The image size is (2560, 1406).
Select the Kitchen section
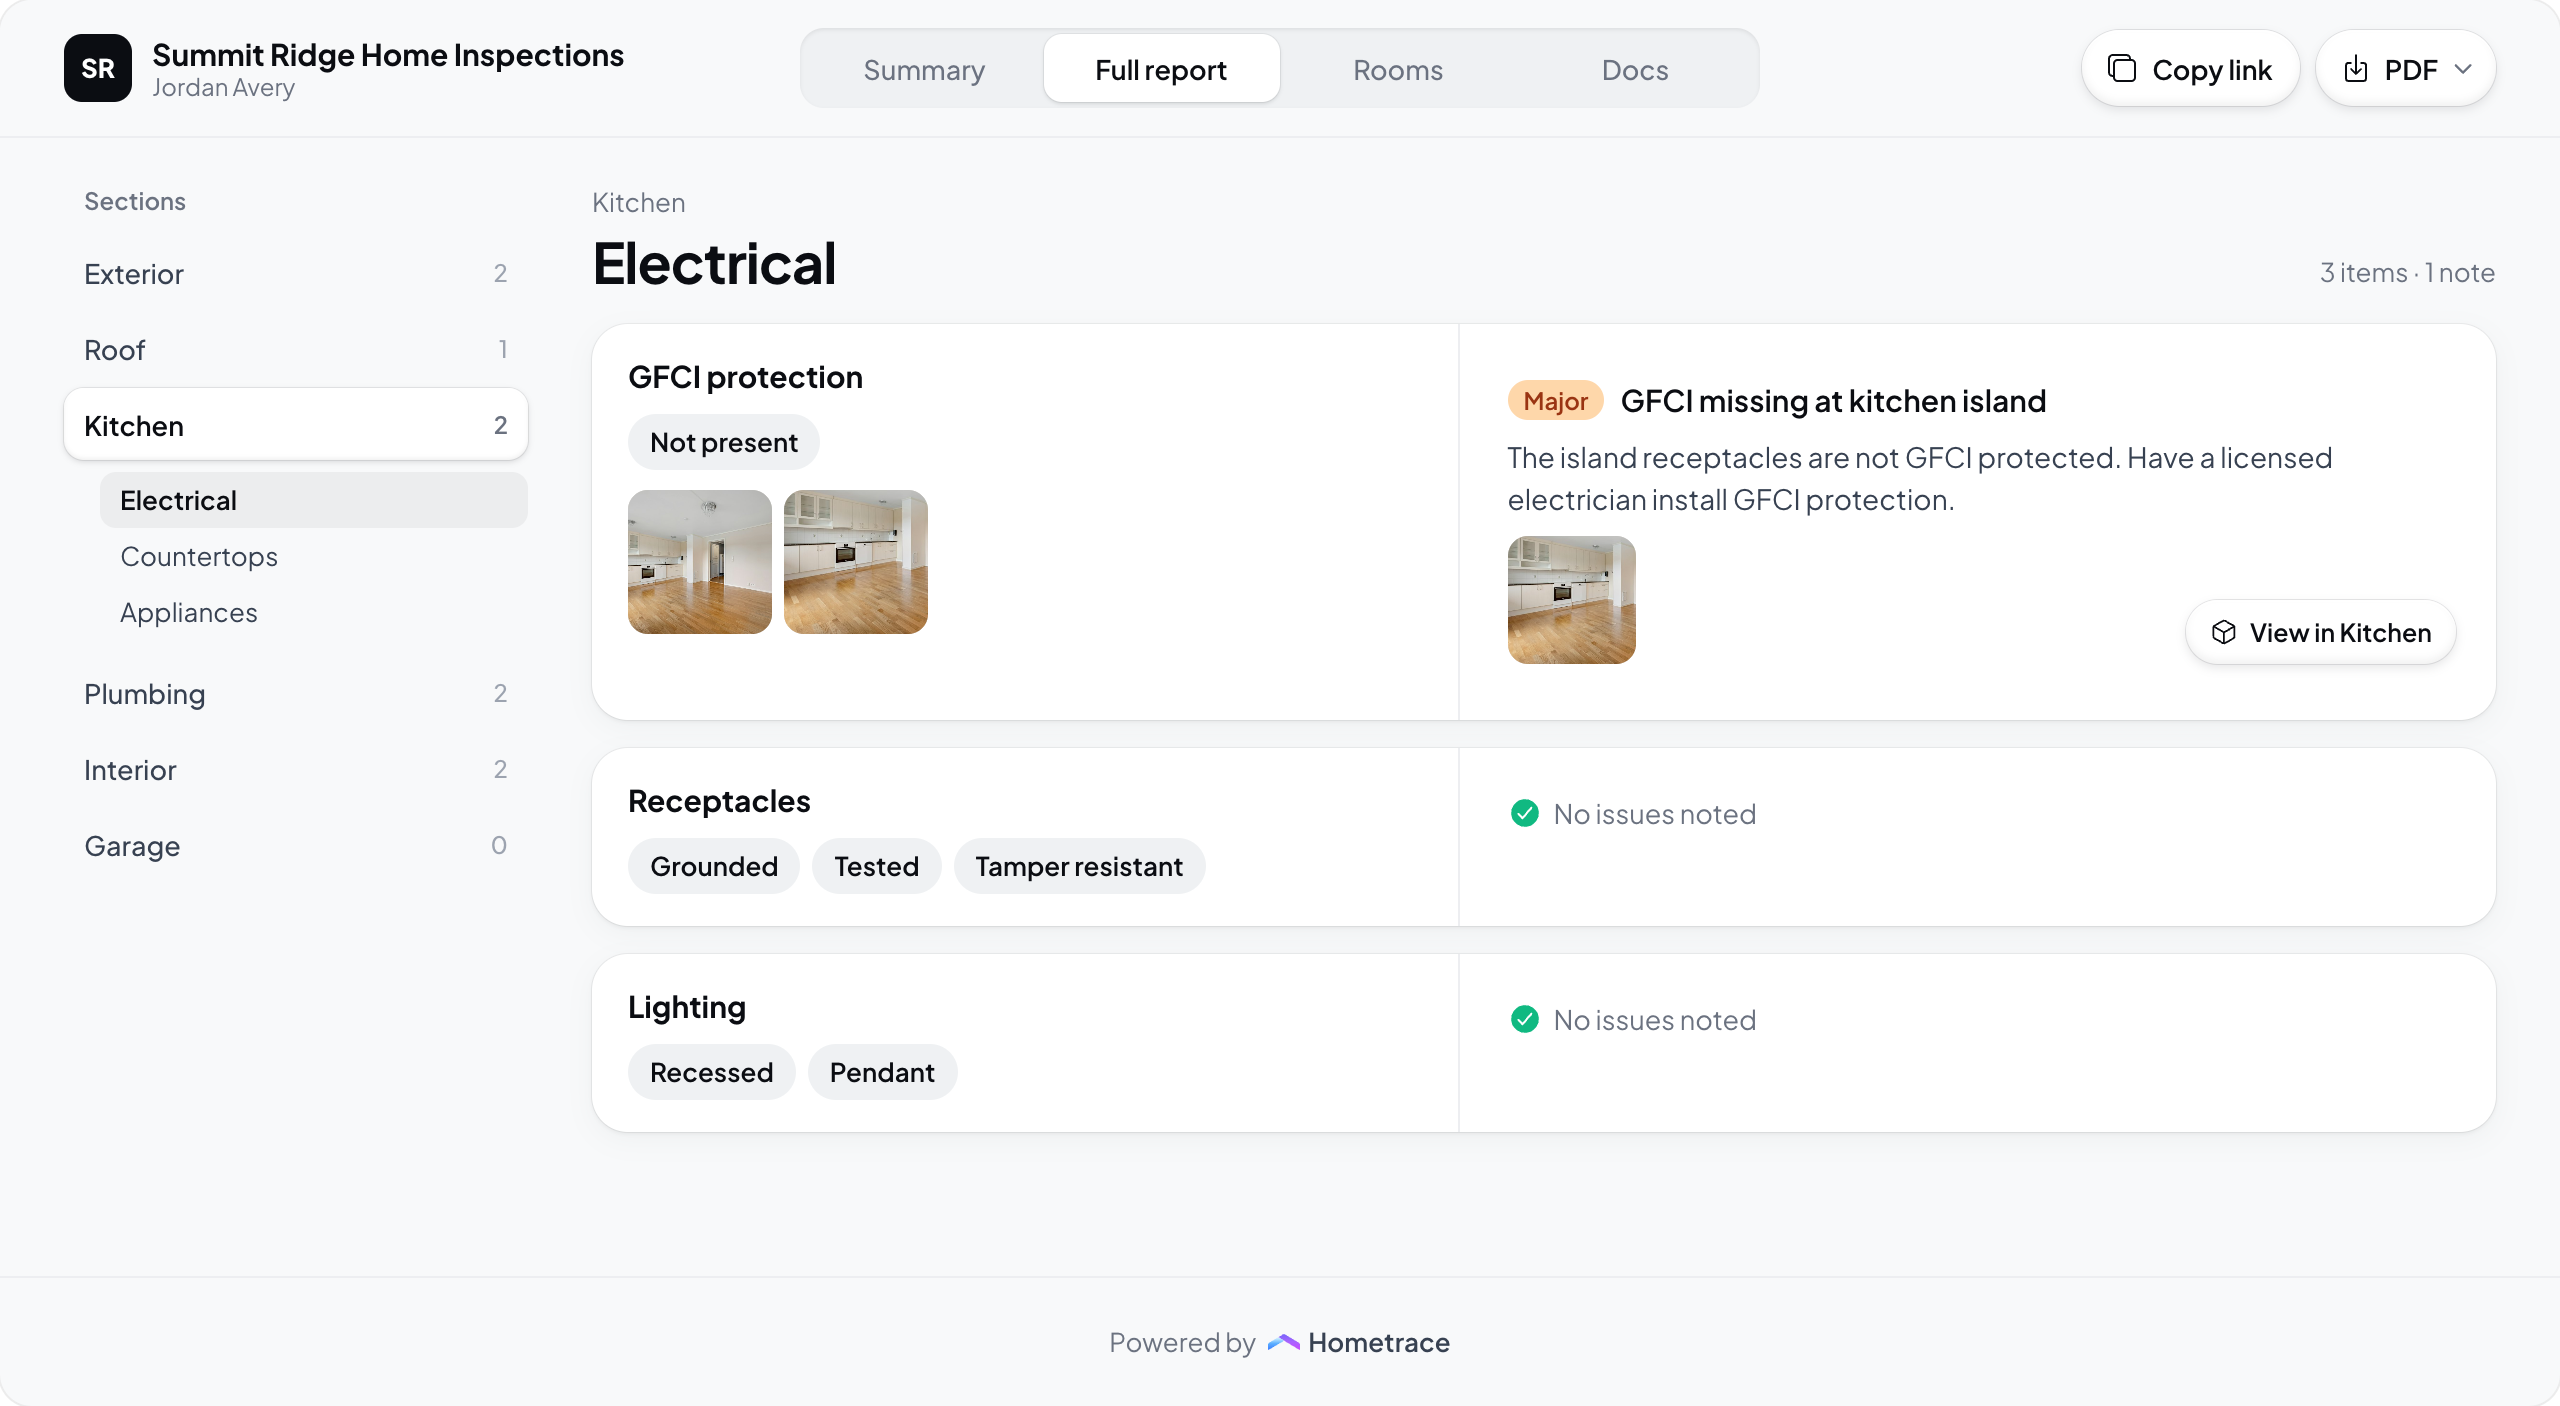pos(296,425)
